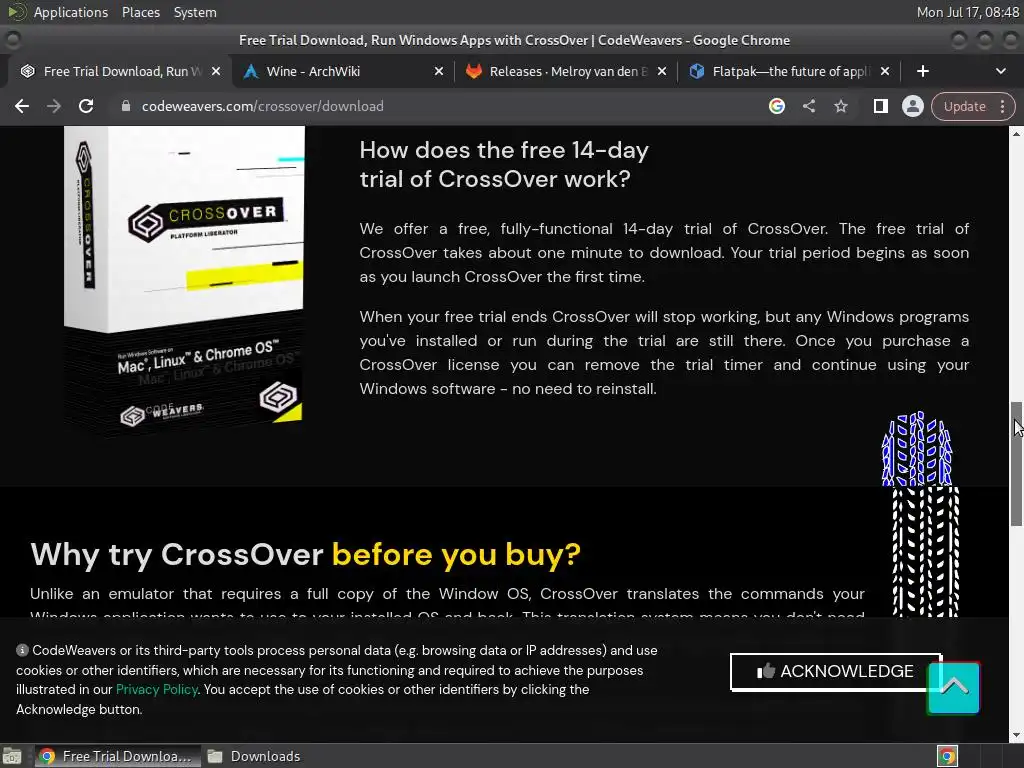Click 'Why try CrossOver before you buy?' heading
The height and width of the screenshot is (768, 1024).
(x=306, y=554)
